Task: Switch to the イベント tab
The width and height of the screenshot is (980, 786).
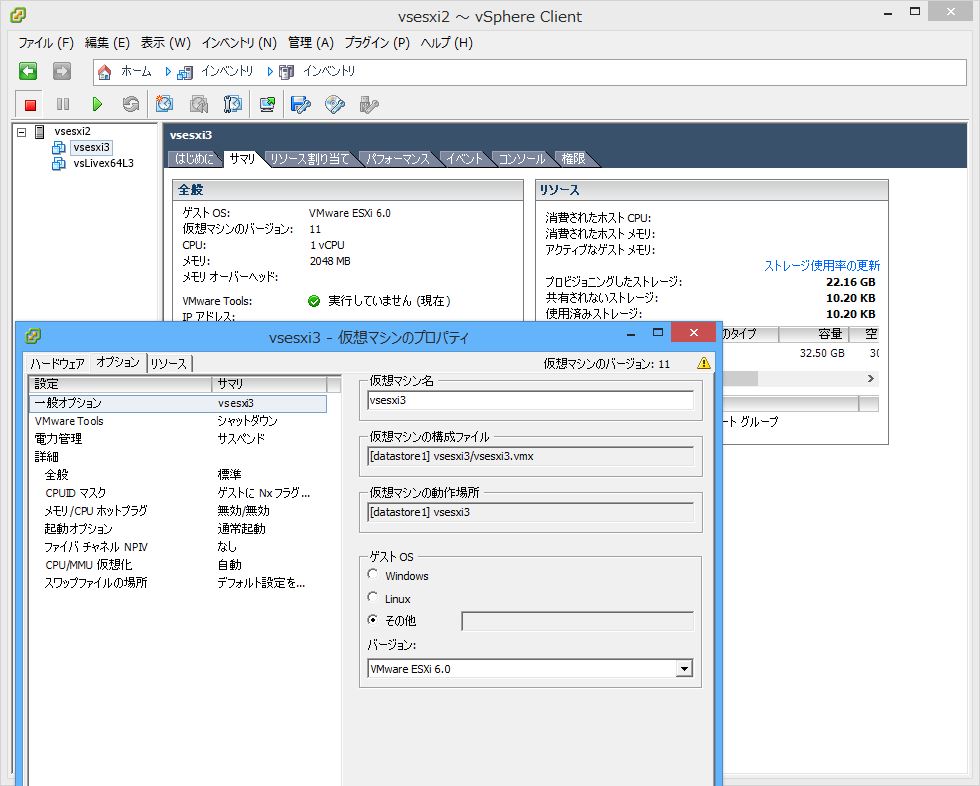Action: tap(464, 159)
